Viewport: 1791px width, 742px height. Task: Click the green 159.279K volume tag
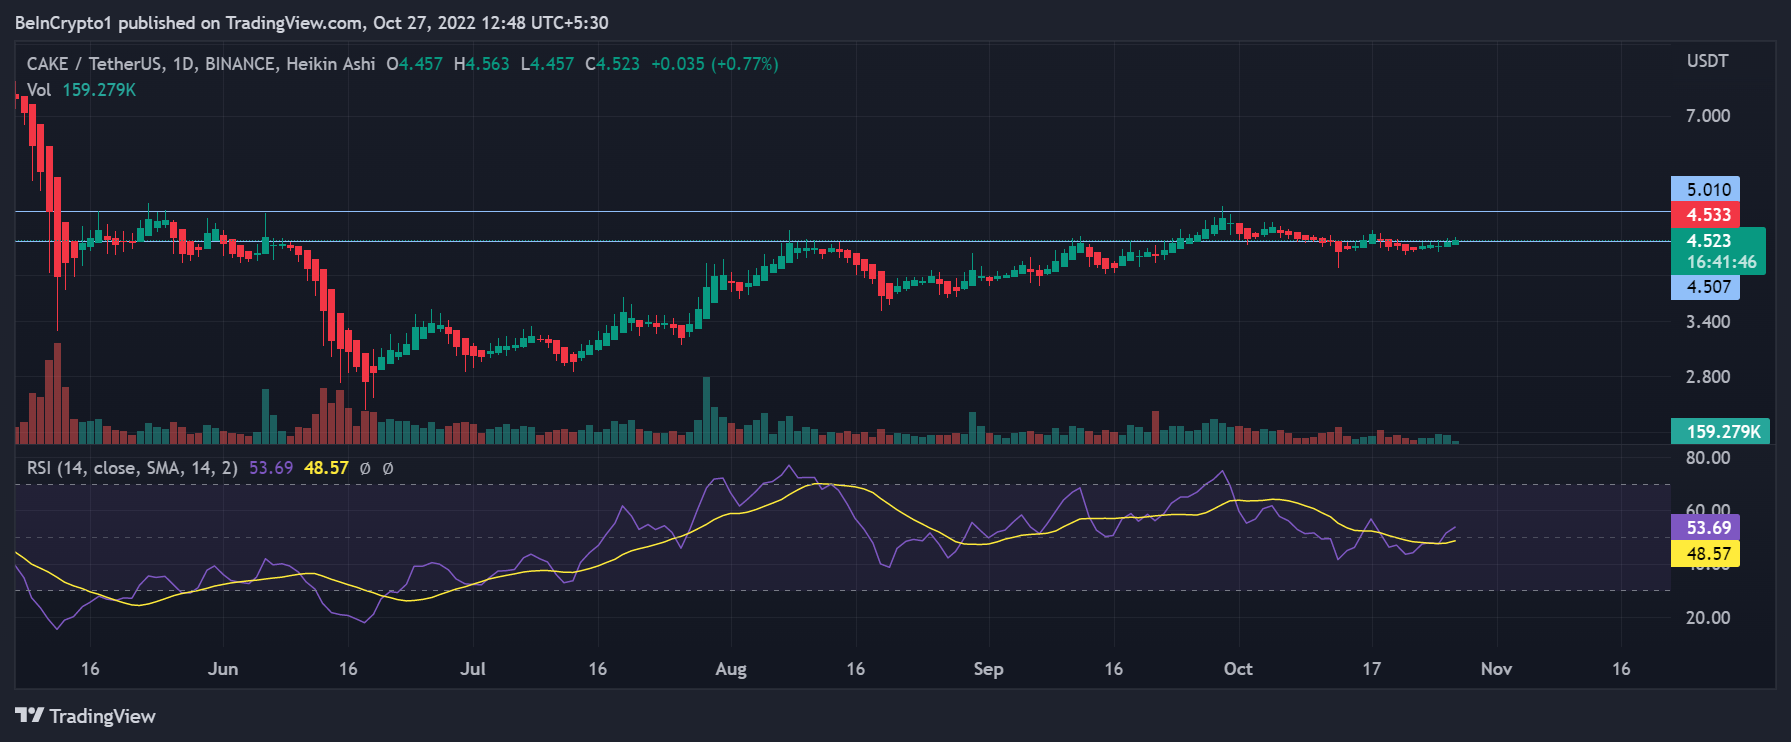click(x=1720, y=432)
